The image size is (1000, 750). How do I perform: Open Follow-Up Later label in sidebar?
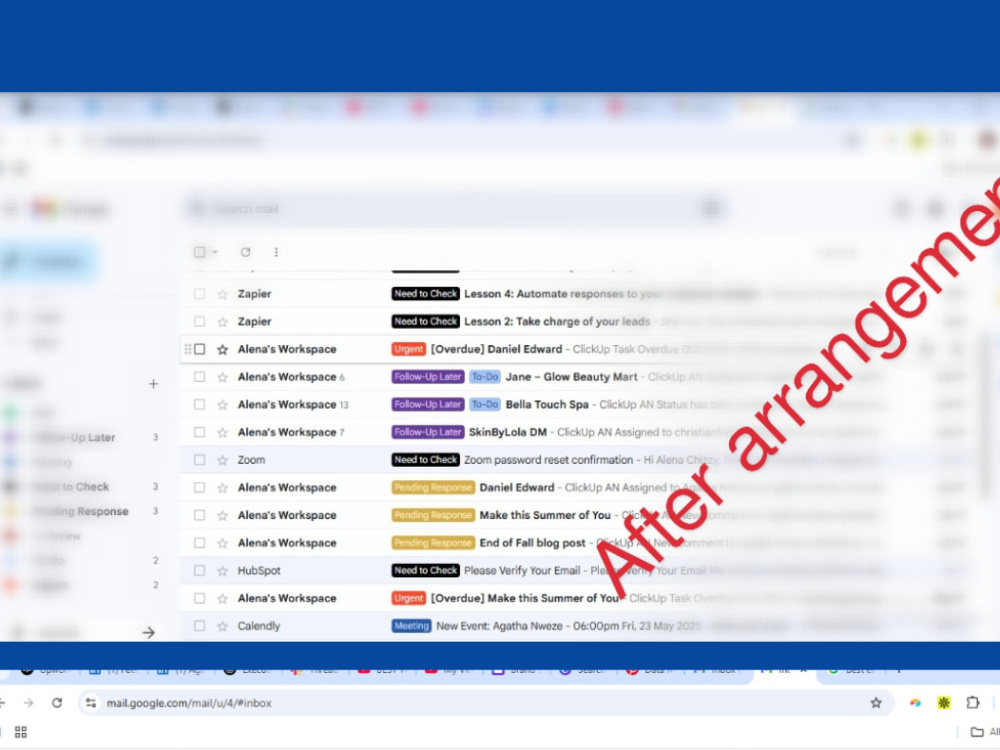tap(75, 438)
